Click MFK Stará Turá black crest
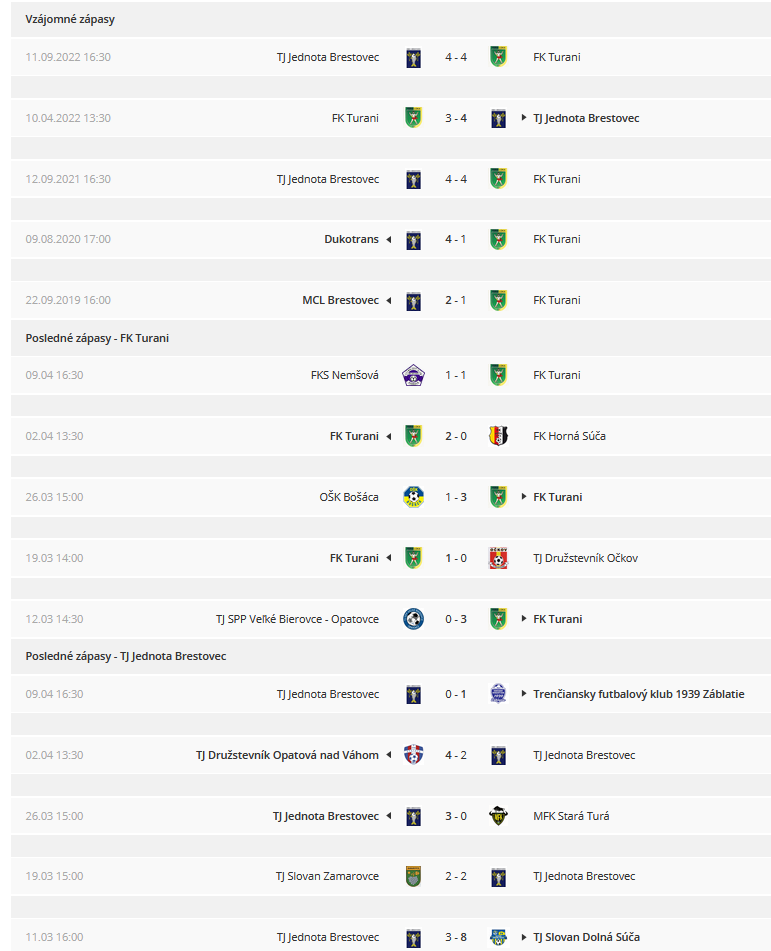Image resolution: width=771 pixels, height=951 pixels. [x=498, y=816]
